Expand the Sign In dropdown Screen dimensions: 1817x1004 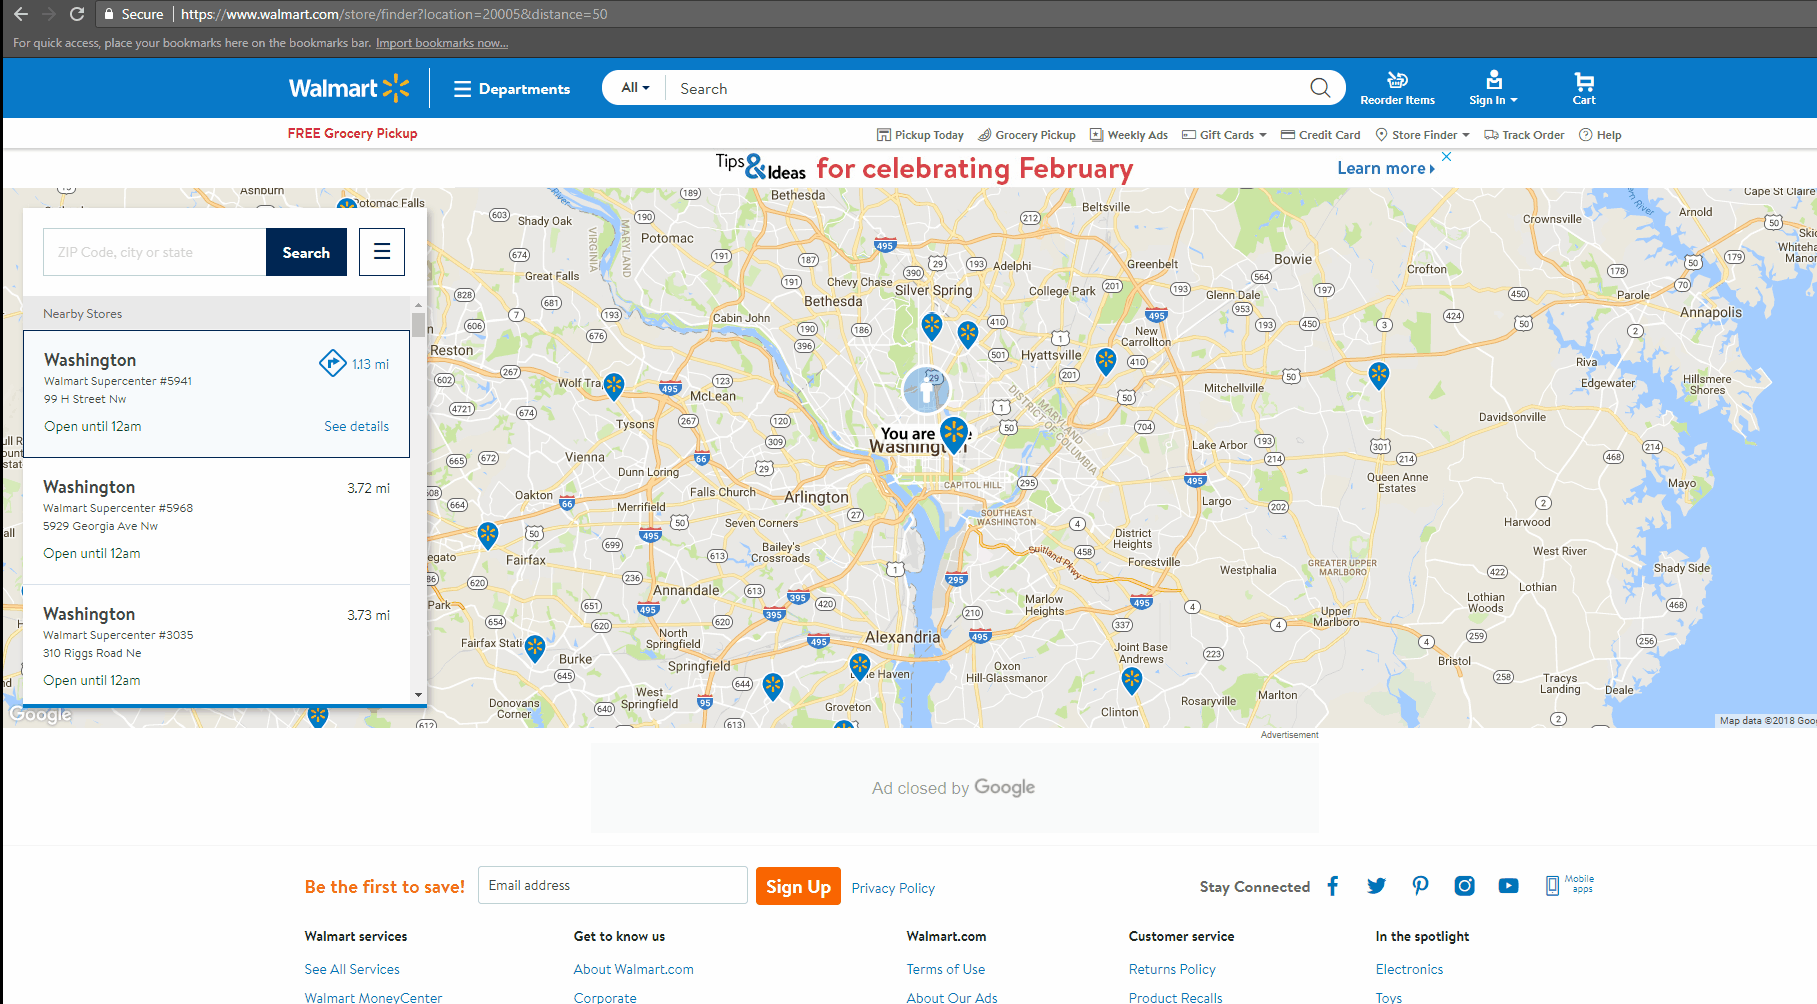(x=1493, y=88)
